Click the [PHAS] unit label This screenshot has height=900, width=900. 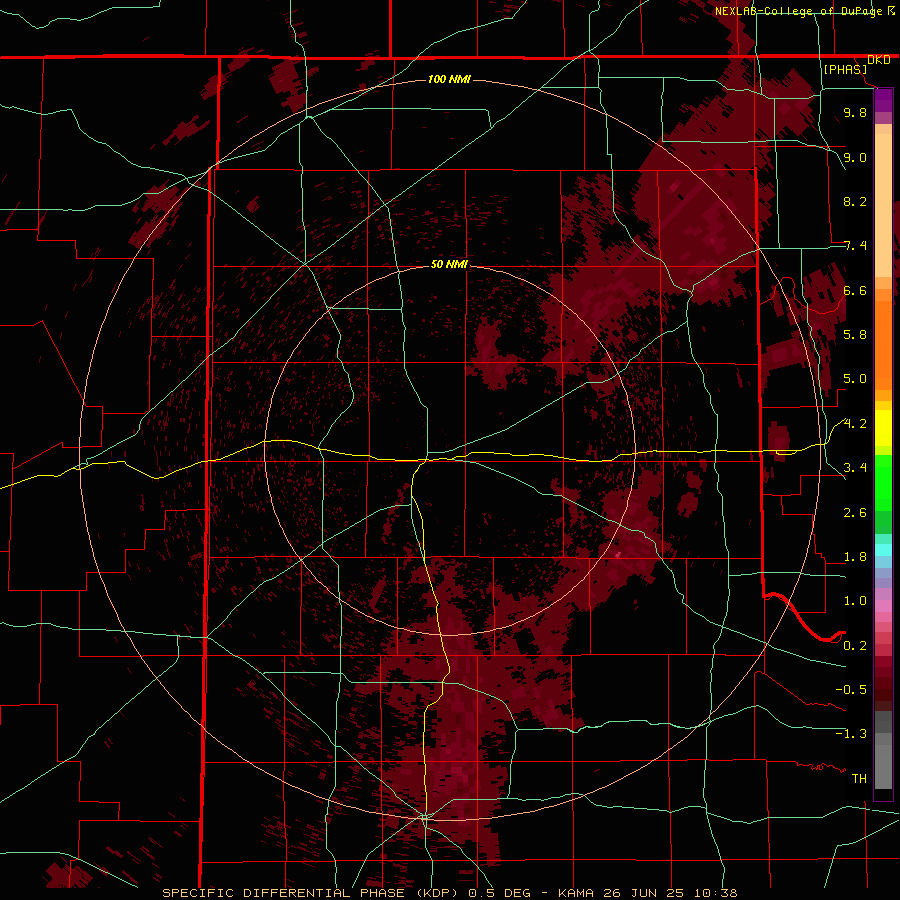pyautogui.click(x=845, y=70)
